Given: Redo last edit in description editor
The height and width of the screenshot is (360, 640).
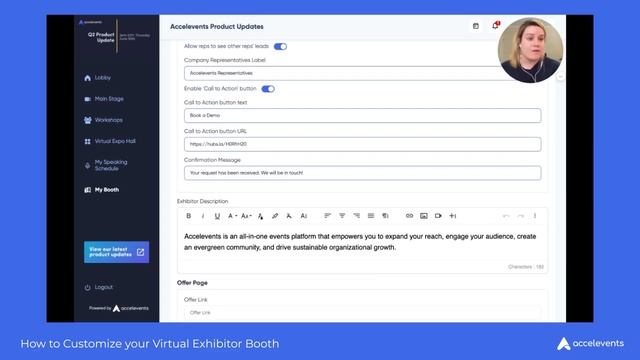Looking at the screenshot, I should point(520,216).
